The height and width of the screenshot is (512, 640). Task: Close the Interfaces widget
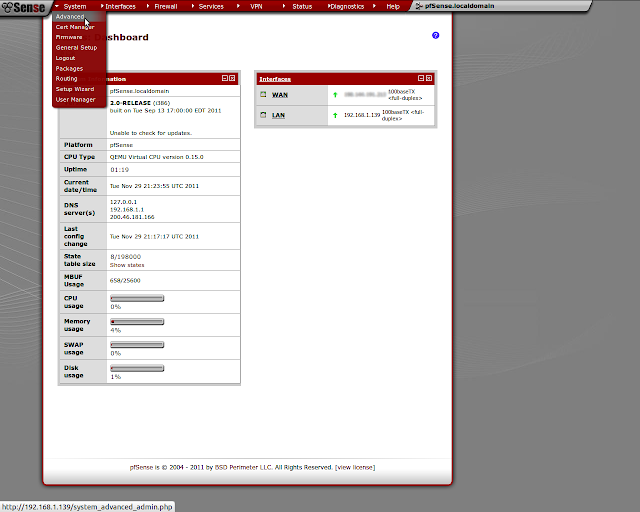click(x=429, y=78)
